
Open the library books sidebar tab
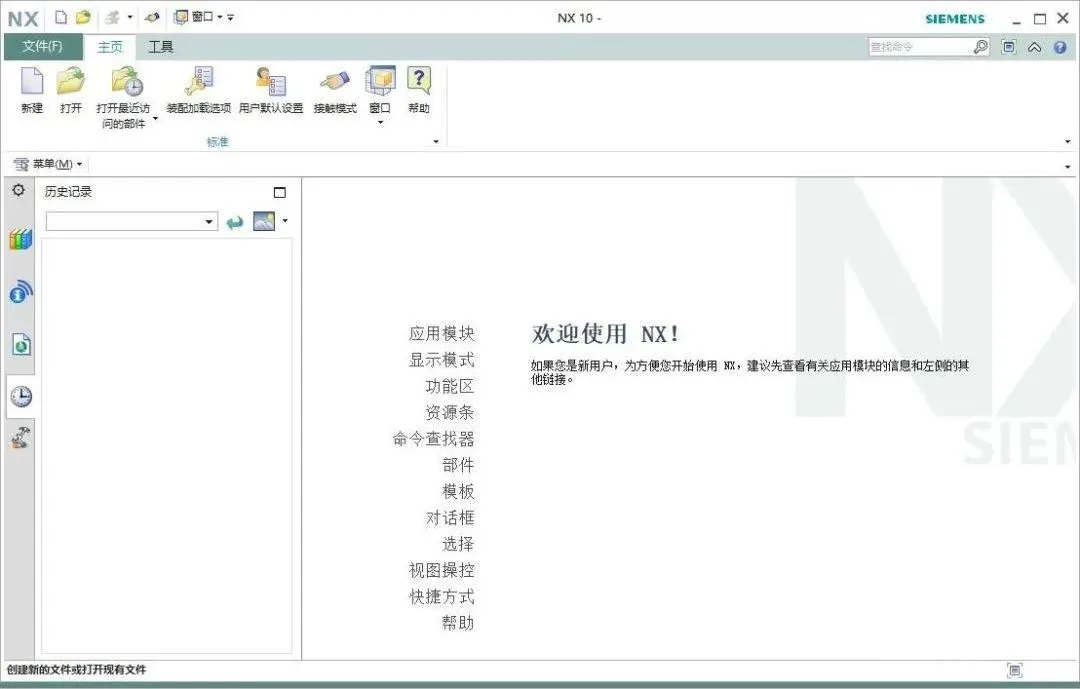pyautogui.click(x=21, y=240)
